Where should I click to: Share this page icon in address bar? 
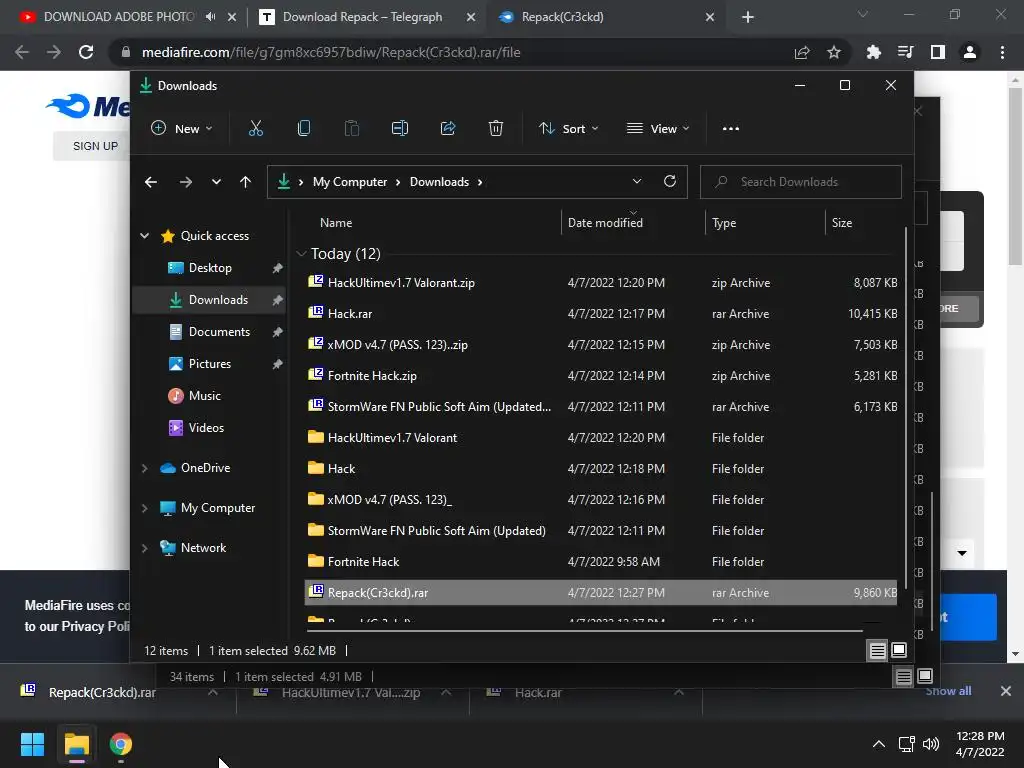802,52
